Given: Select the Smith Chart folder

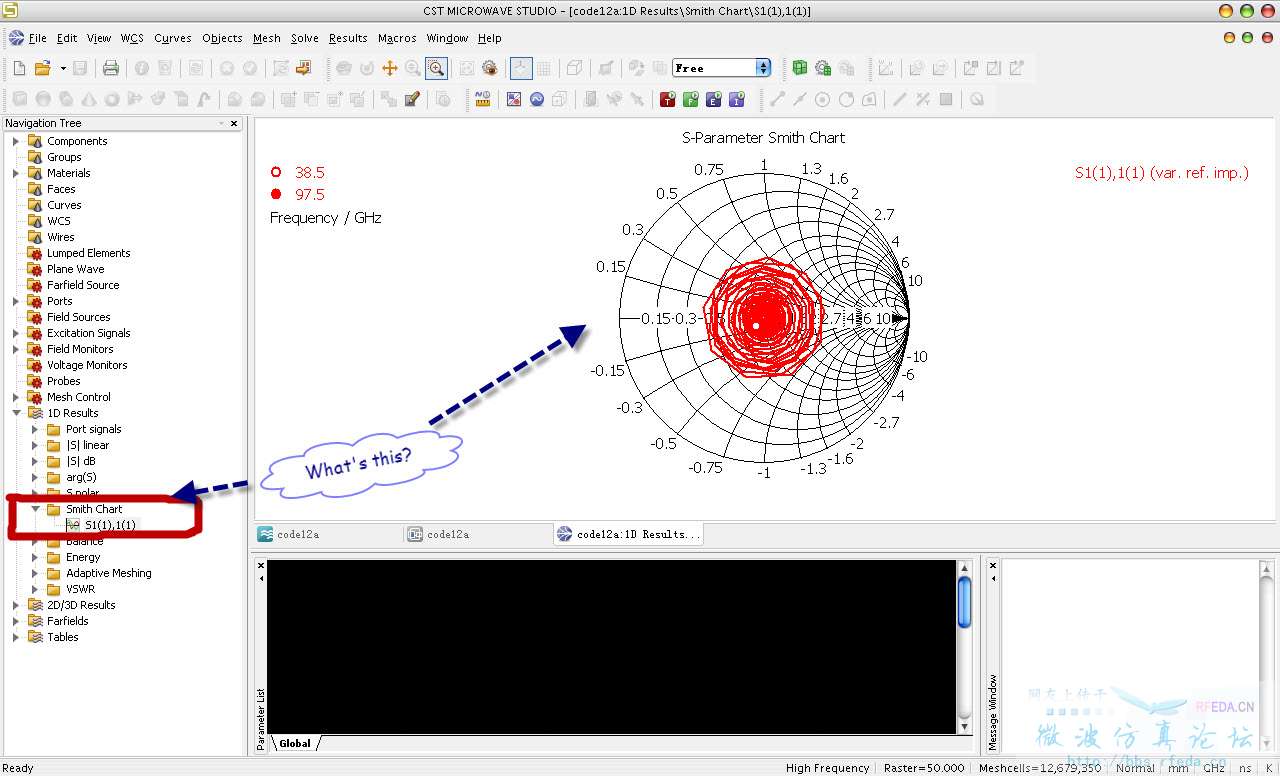Looking at the screenshot, I should pyautogui.click(x=94, y=509).
